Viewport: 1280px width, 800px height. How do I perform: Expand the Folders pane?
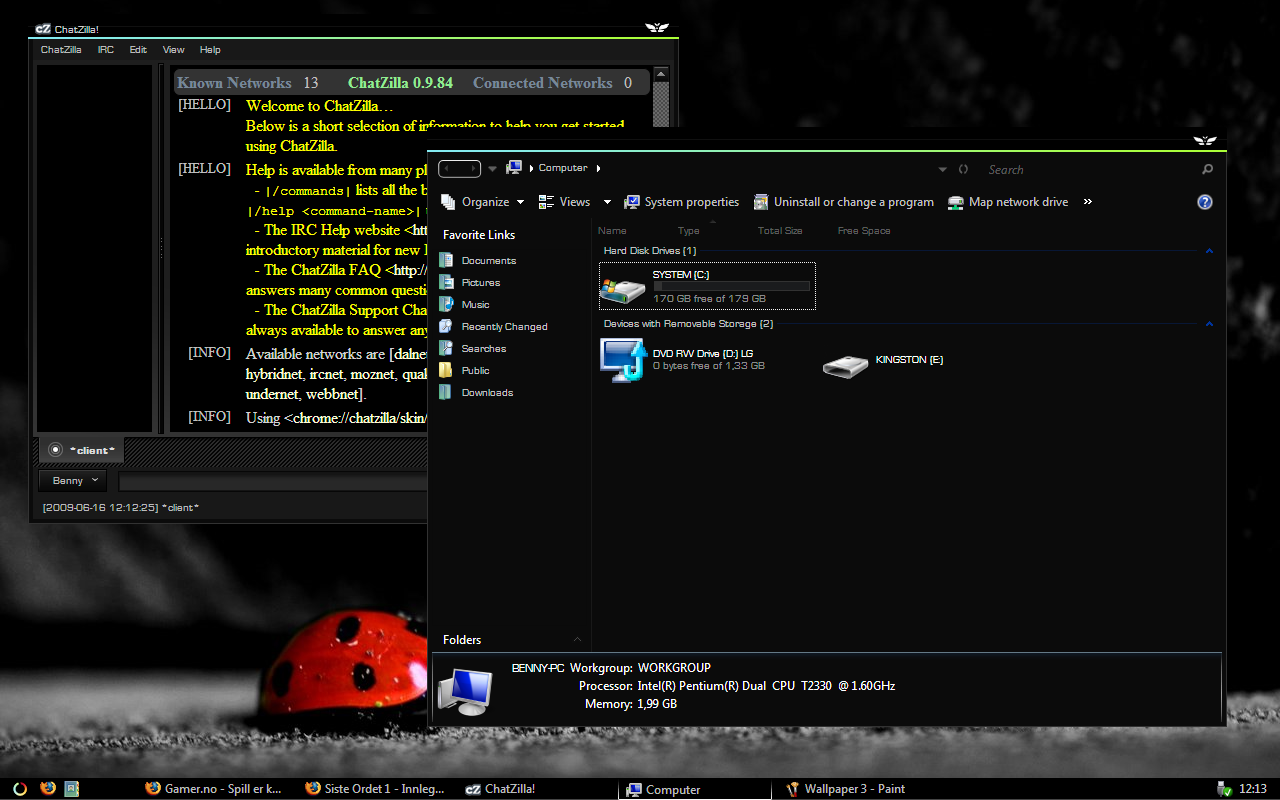(577, 640)
